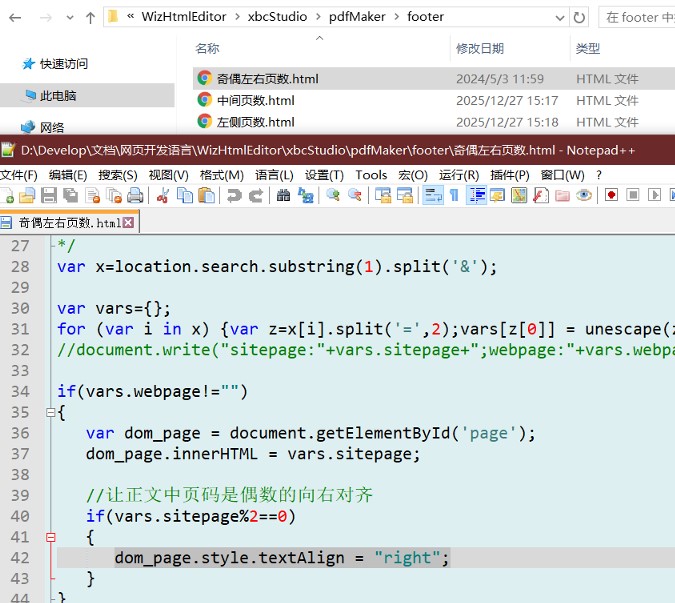The height and width of the screenshot is (603, 675).
Task: Click the Cut scissors icon
Action: 162,195
